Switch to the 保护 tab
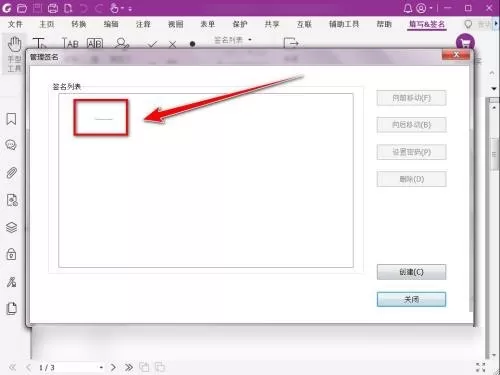500x375 pixels. tap(240, 24)
